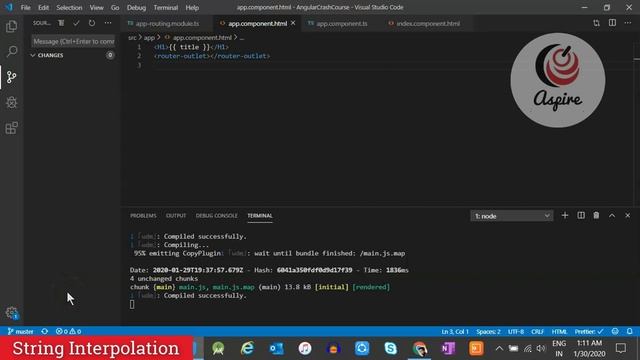Split the editor to the right
640x360 pixels.
612,23
